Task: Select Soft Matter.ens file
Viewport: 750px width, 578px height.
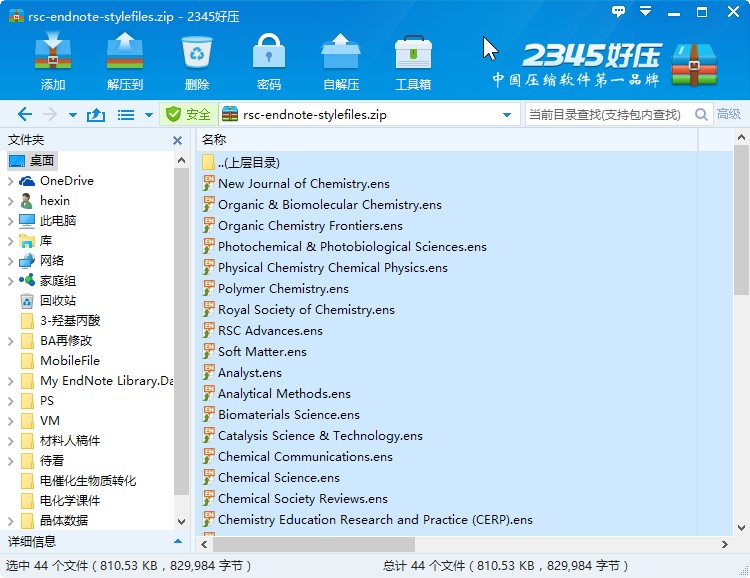Action: (x=262, y=352)
